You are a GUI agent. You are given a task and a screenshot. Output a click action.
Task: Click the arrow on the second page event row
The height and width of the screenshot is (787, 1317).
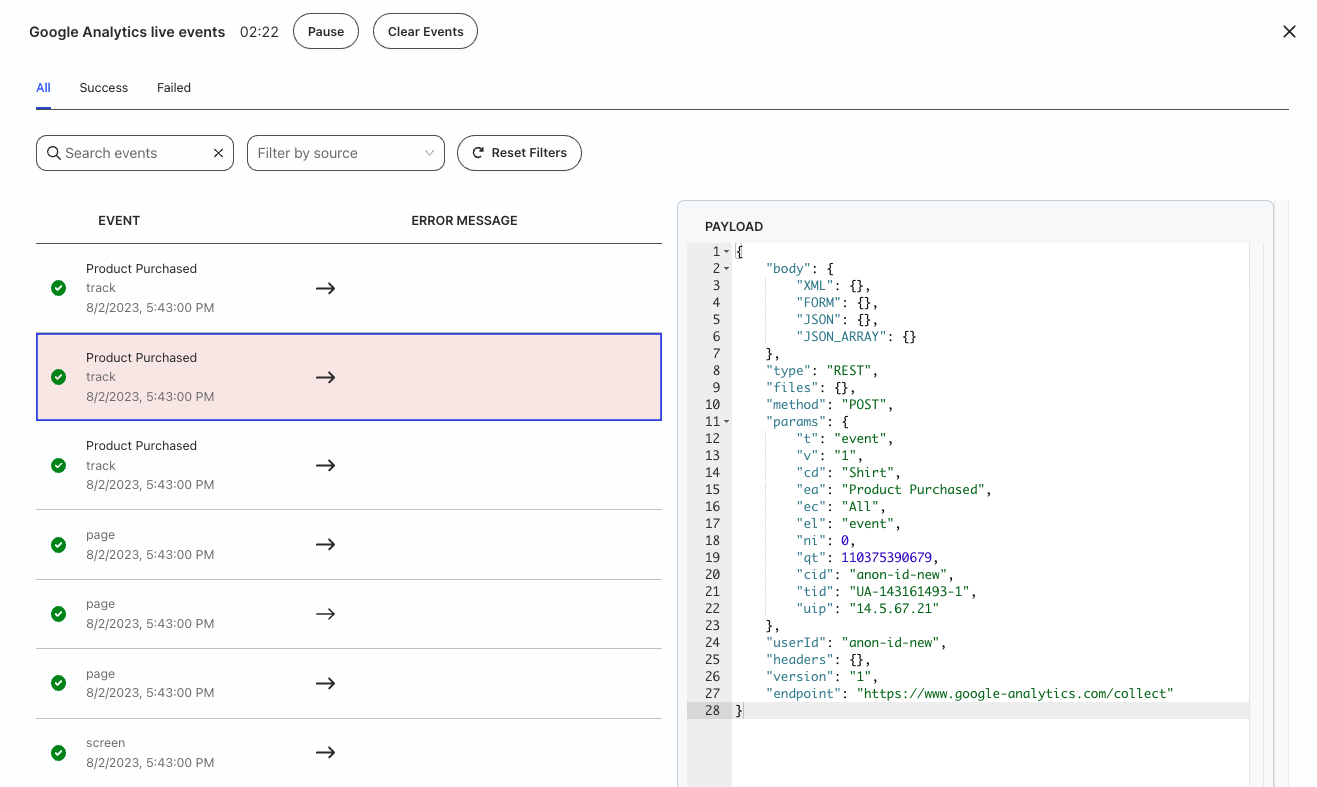[x=325, y=614]
